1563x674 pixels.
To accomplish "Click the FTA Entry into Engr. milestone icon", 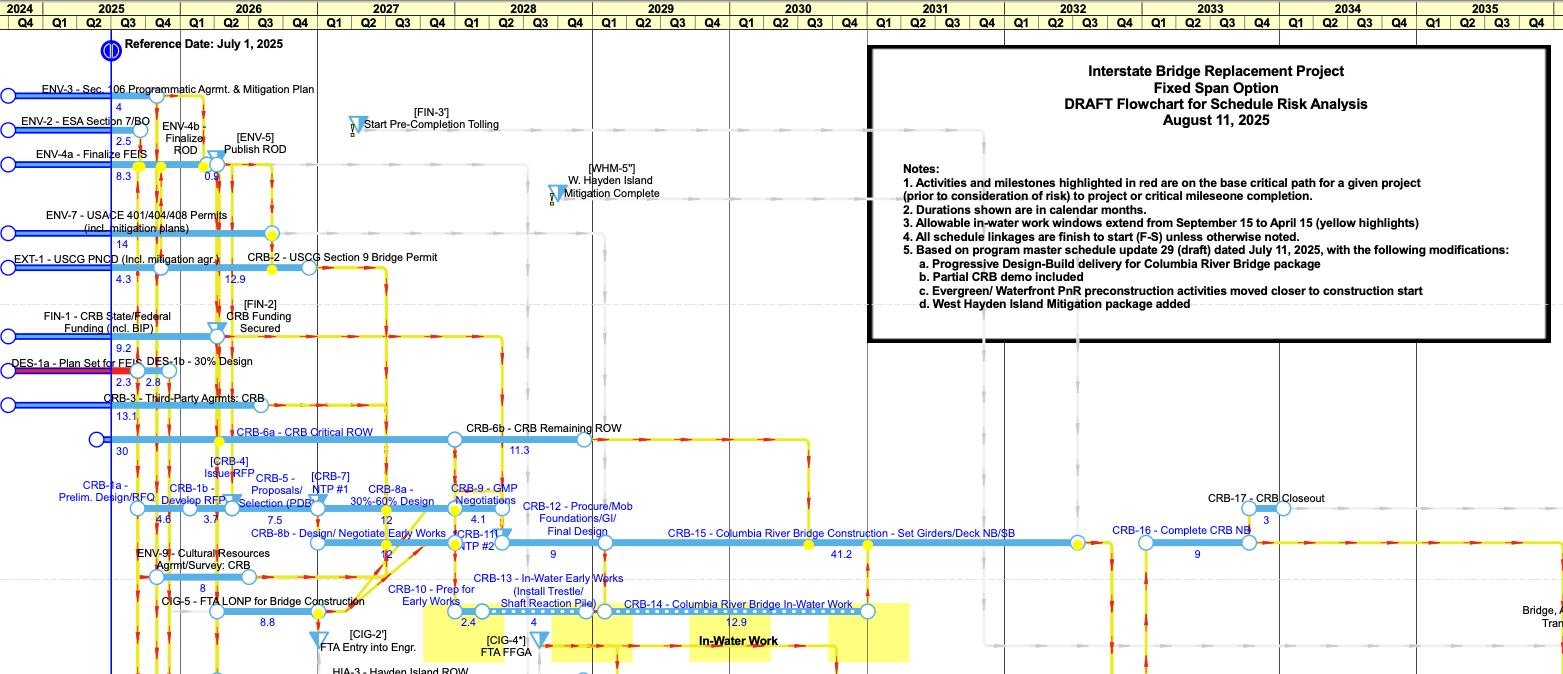I will pos(319,639).
